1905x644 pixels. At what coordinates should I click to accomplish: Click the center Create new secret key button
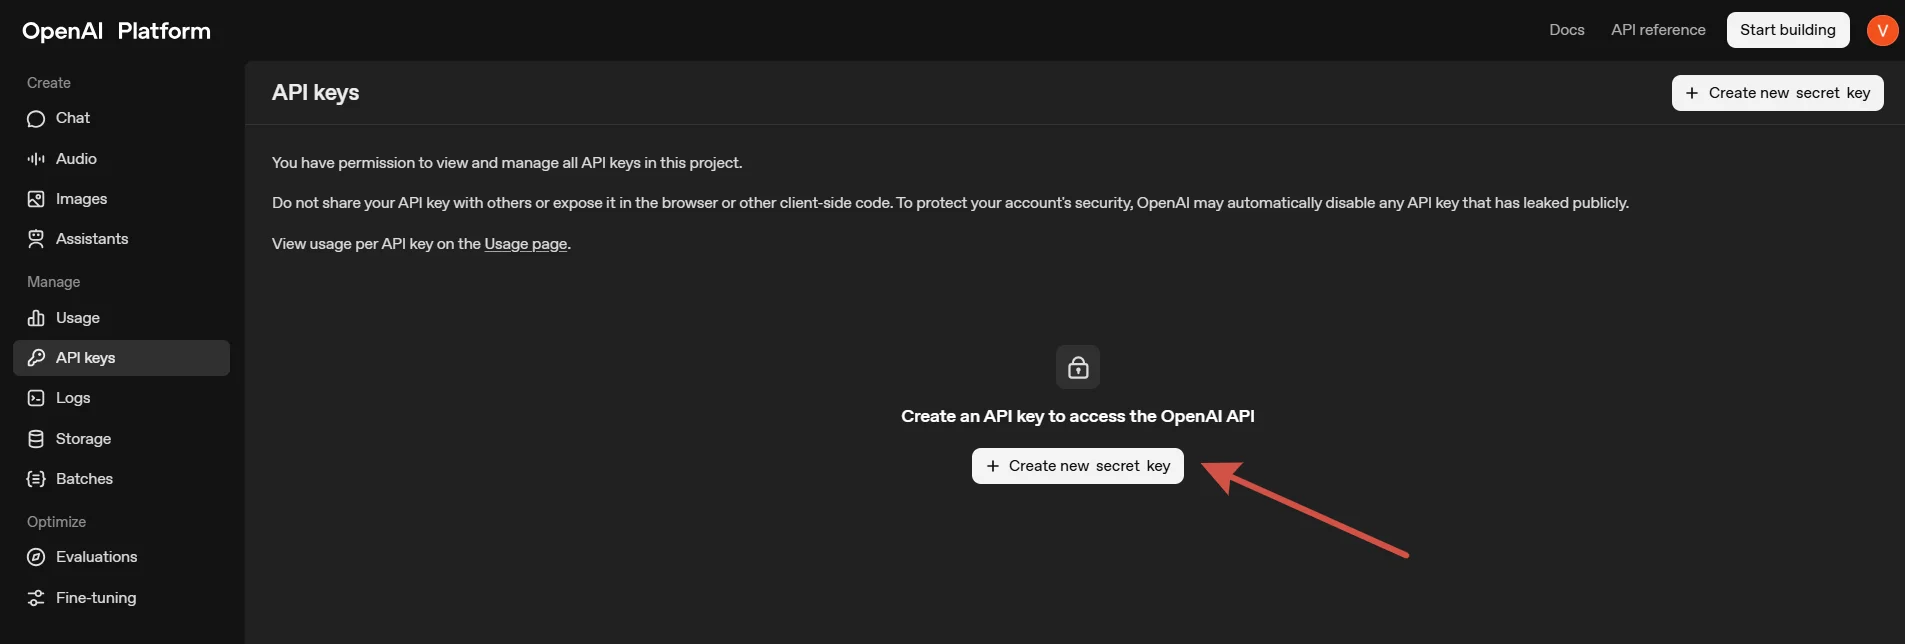(x=1078, y=466)
